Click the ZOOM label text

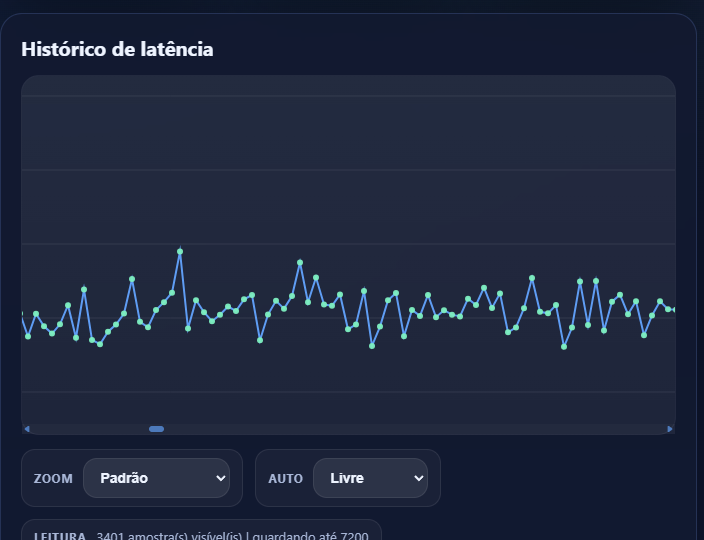click(x=53, y=479)
